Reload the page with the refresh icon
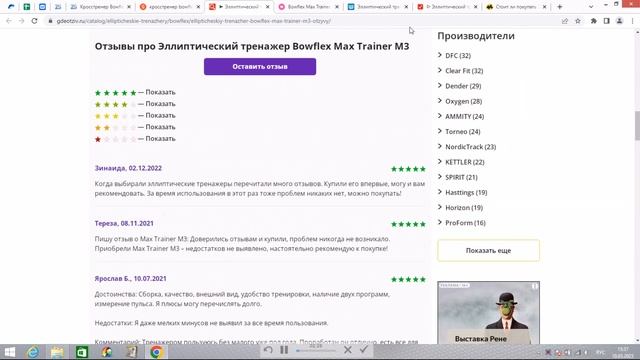 coord(34,21)
